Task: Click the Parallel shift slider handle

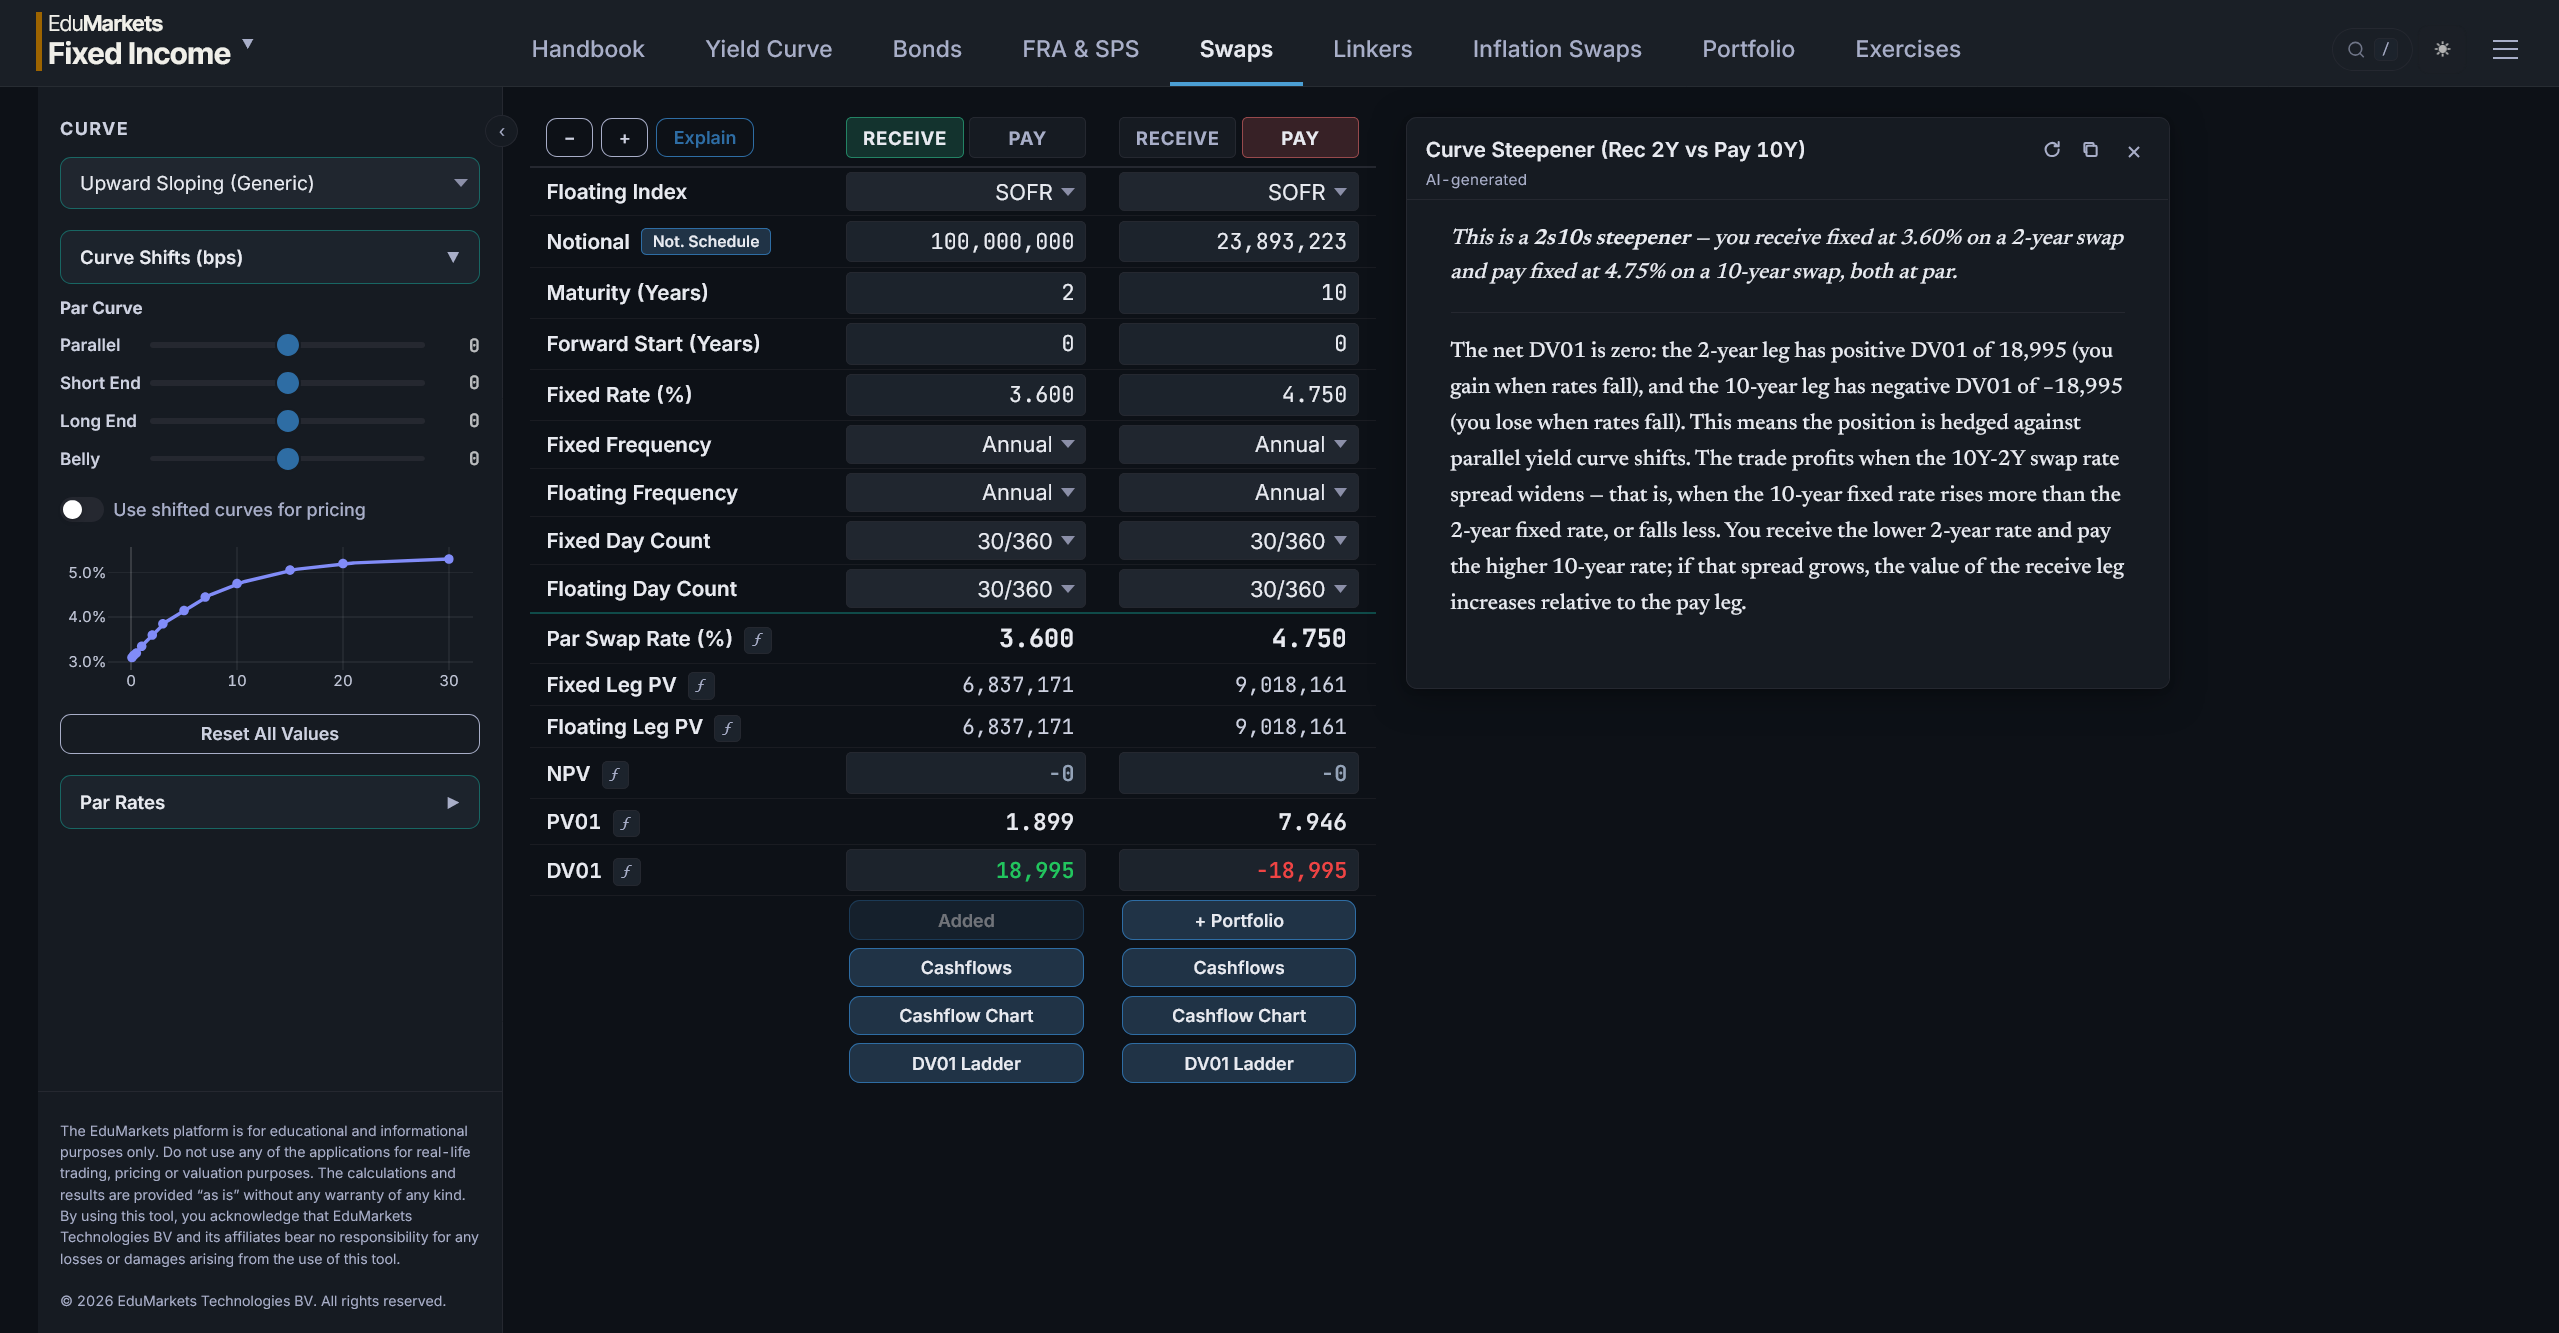Action: [287, 345]
